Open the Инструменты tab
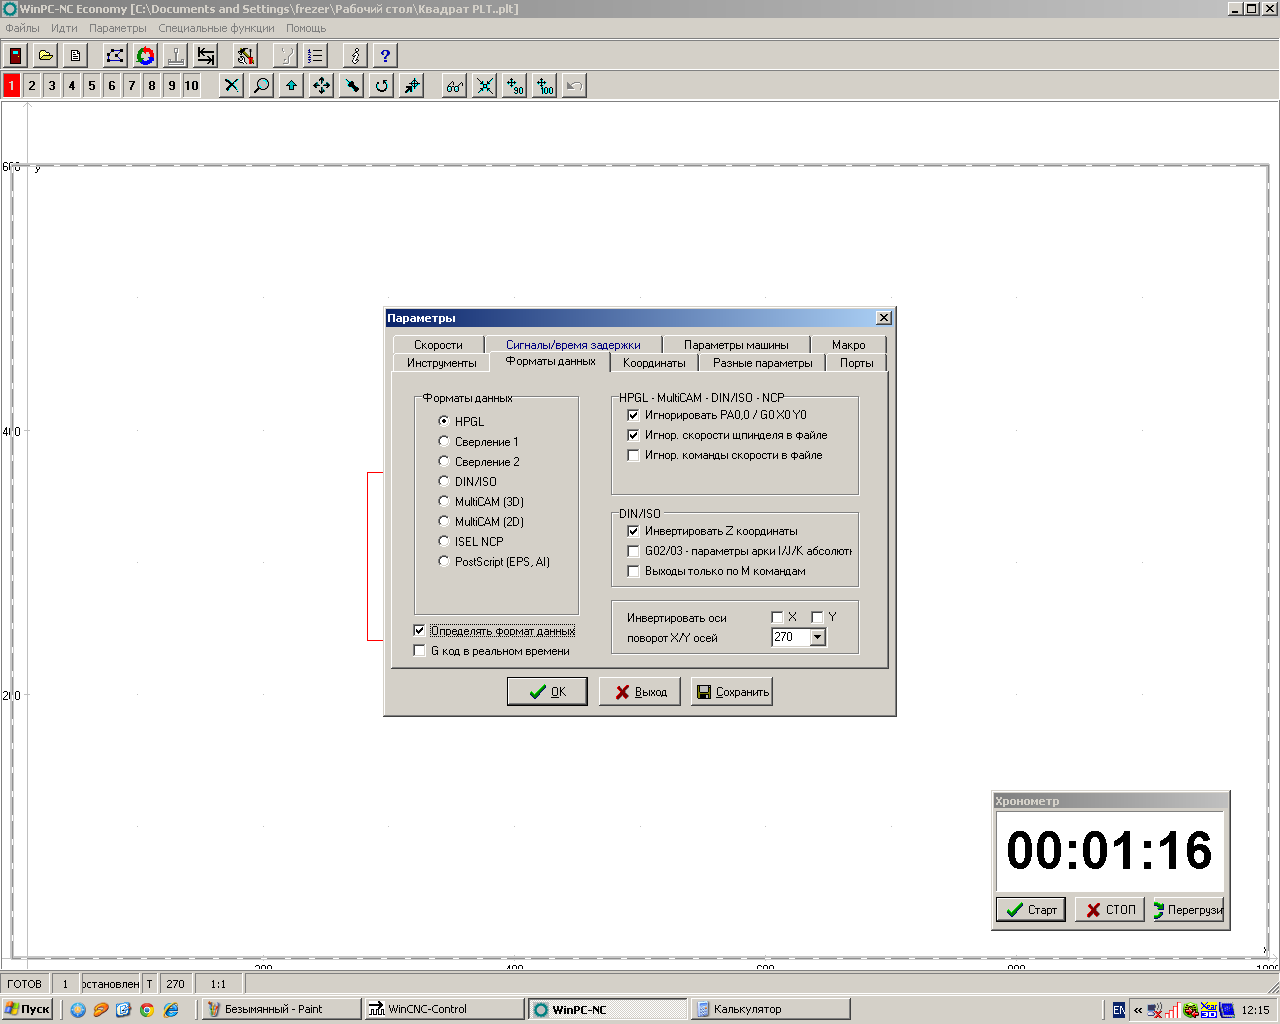This screenshot has width=1280, height=1024. click(x=441, y=363)
